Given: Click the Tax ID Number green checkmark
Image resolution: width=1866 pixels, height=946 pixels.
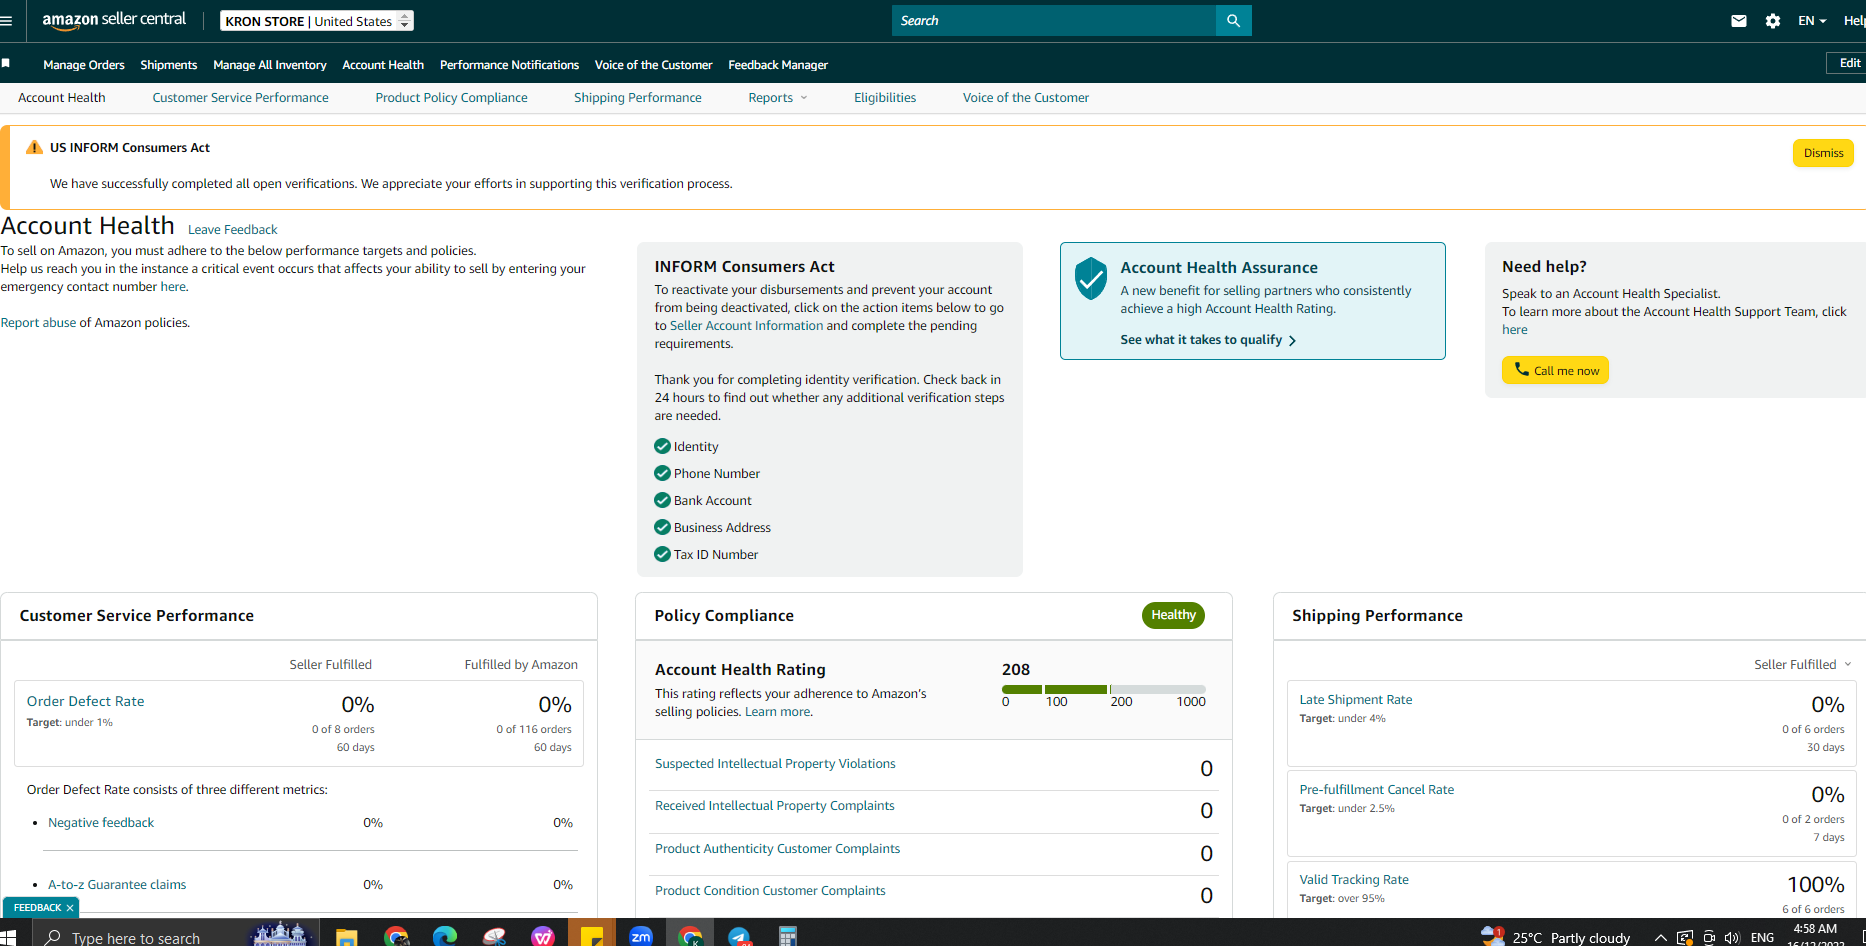Looking at the screenshot, I should (x=662, y=554).
